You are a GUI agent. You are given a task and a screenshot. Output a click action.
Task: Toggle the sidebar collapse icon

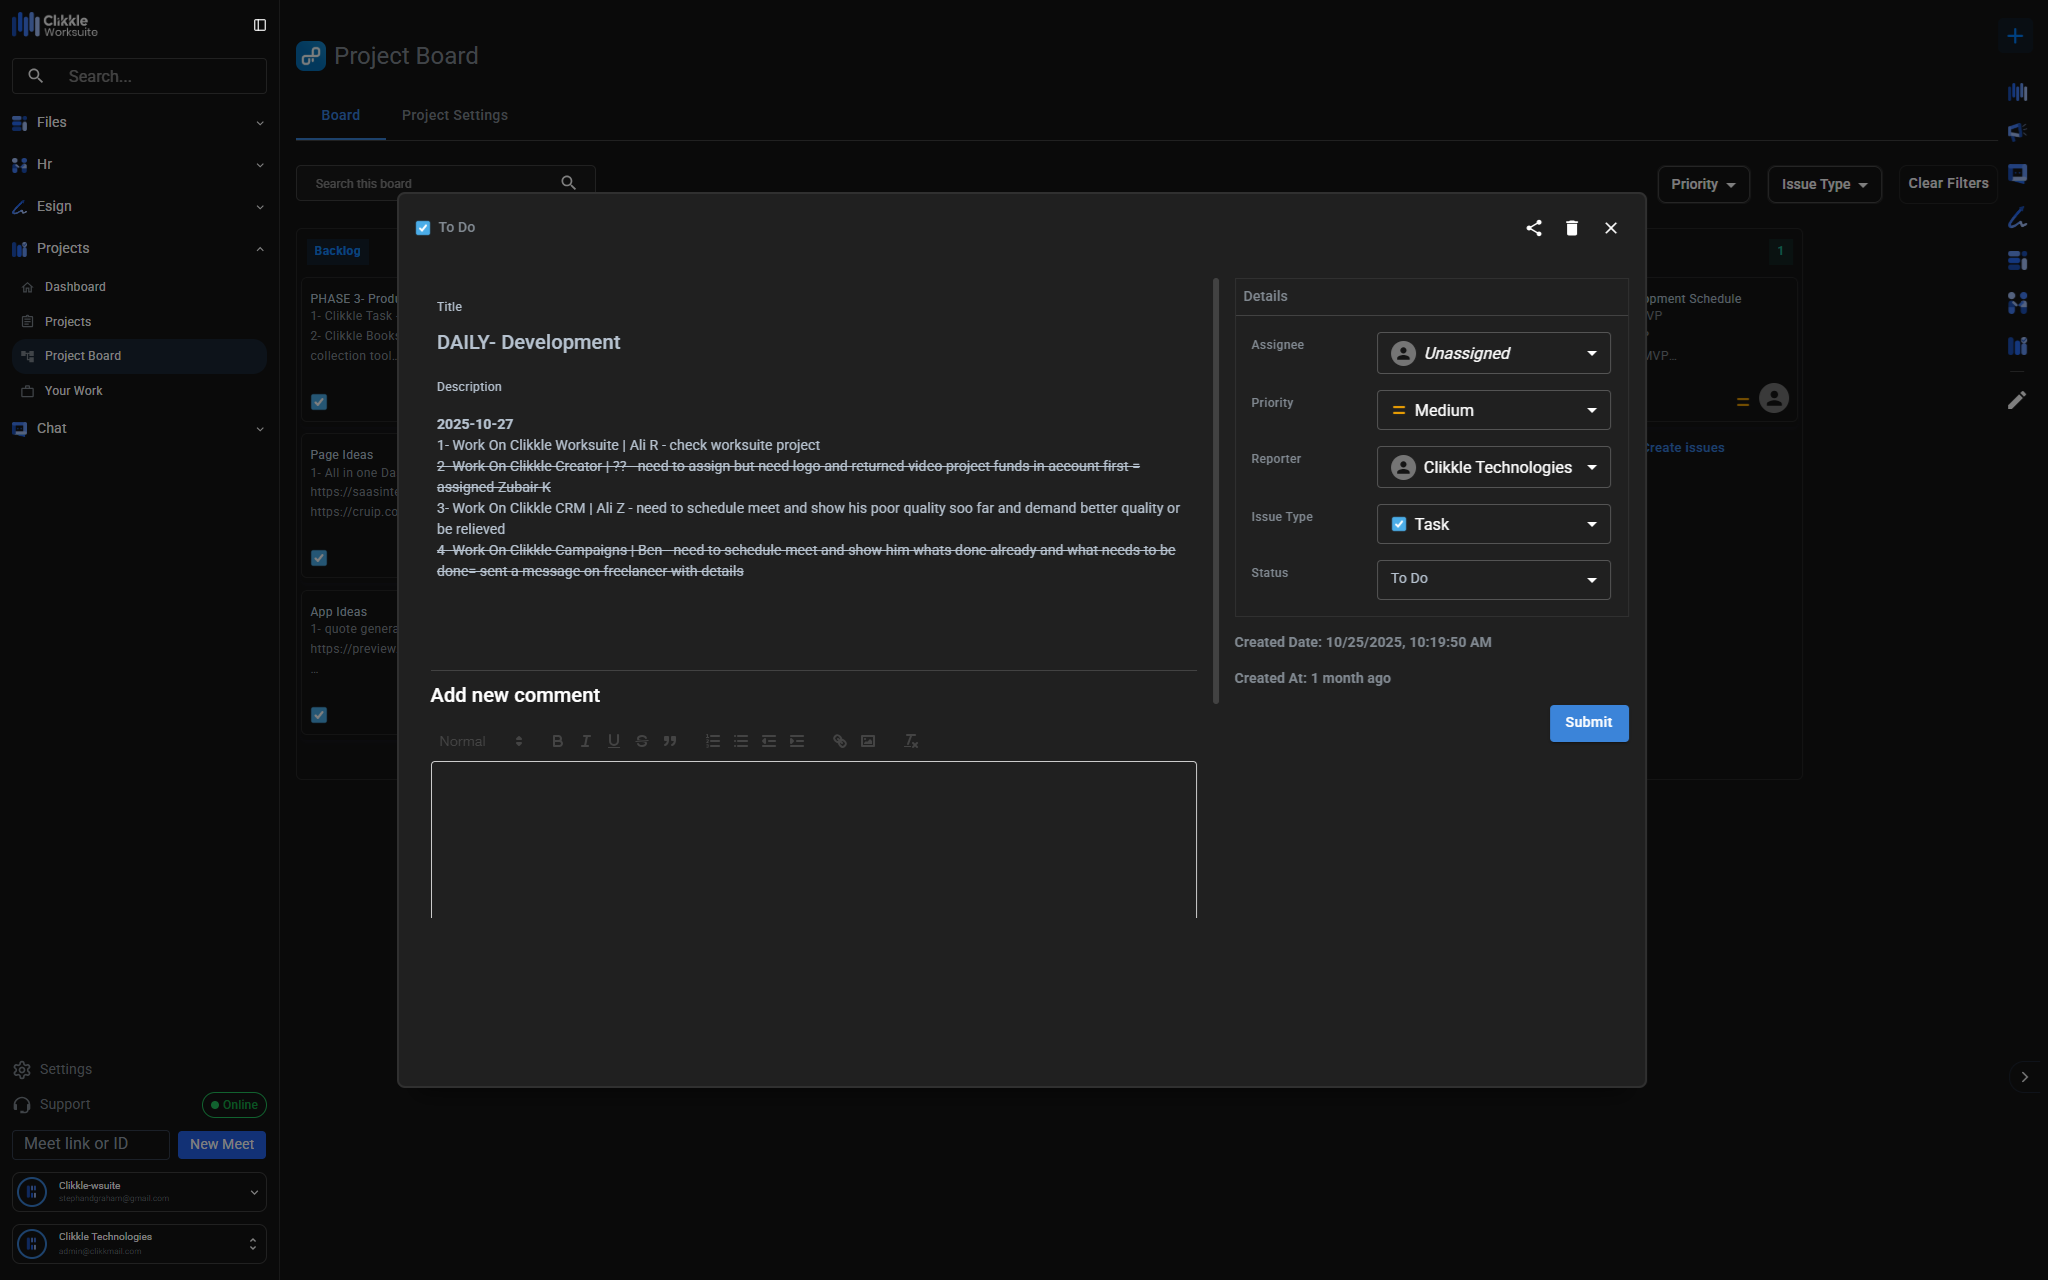pos(260,25)
